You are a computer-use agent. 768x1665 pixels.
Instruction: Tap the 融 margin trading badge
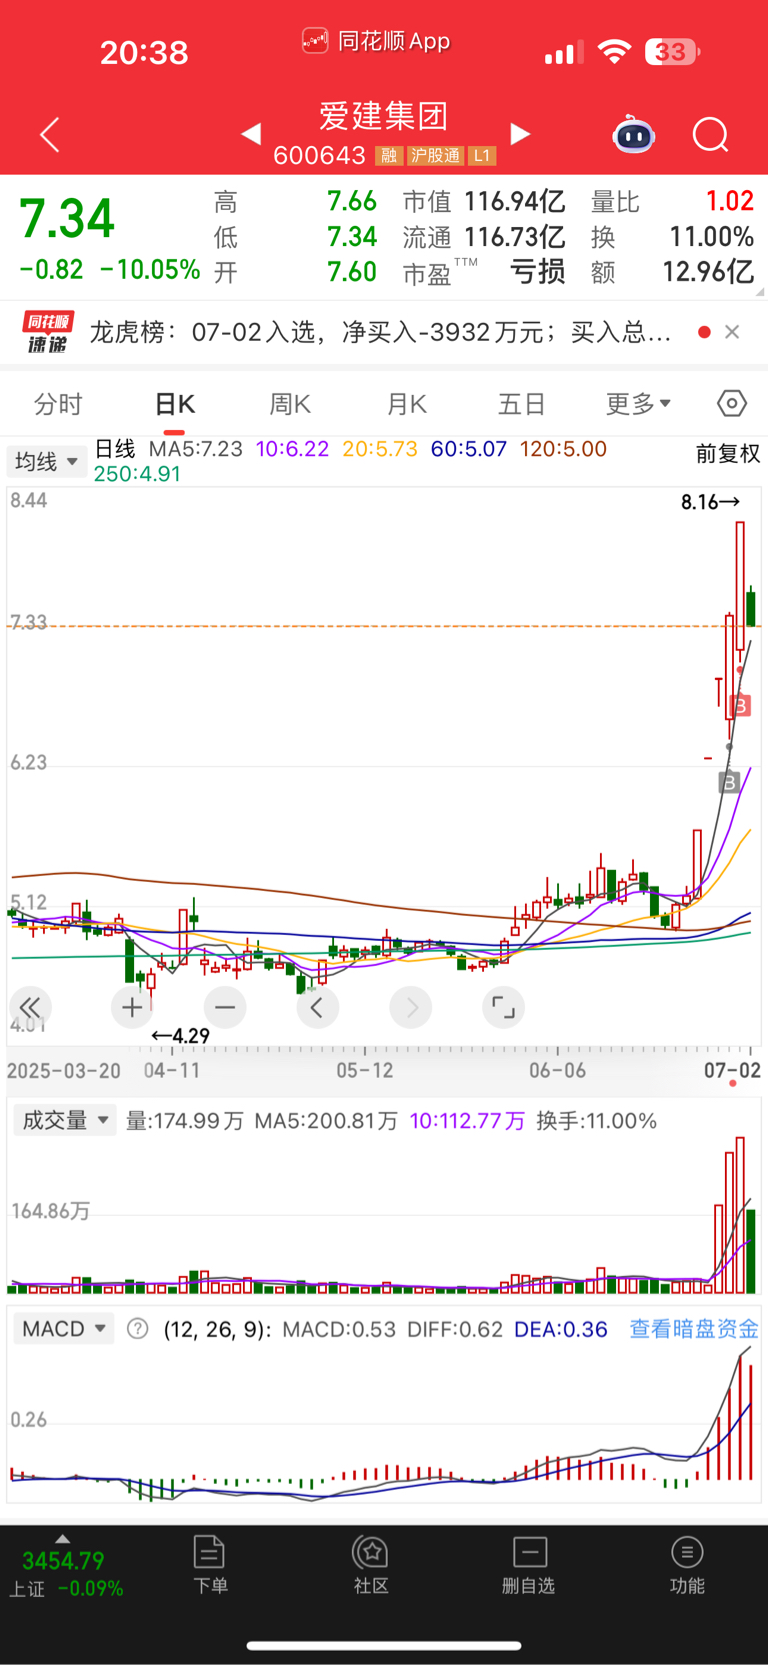[388, 155]
